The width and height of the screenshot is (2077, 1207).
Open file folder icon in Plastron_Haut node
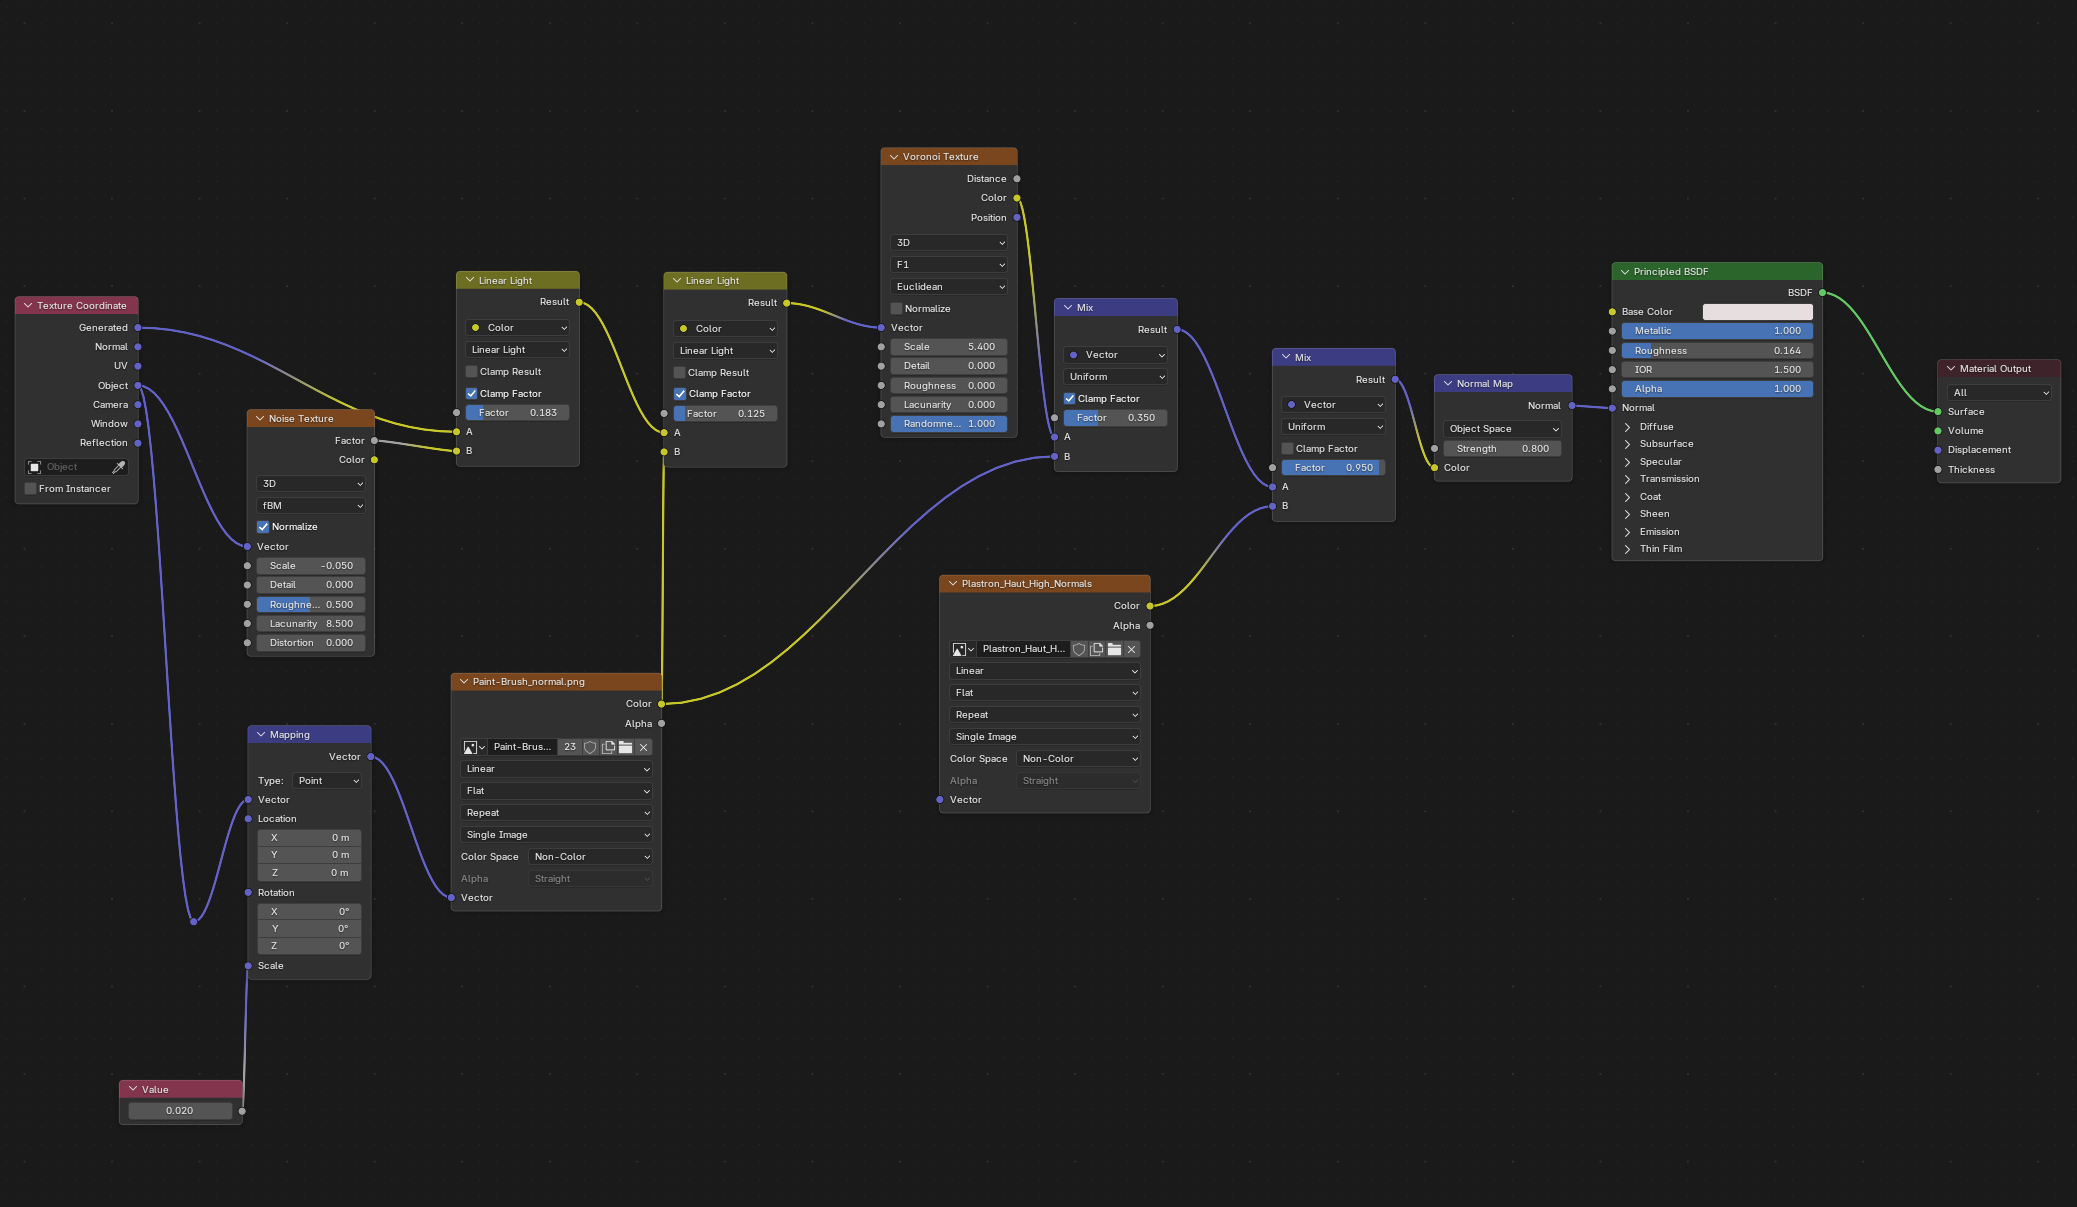click(x=1115, y=649)
